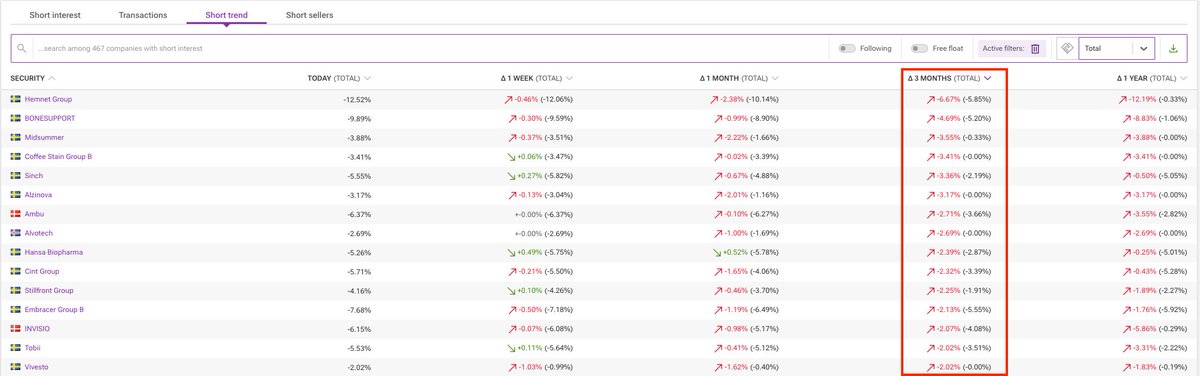Click the company search input field
The height and width of the screenshot is (376, 1200).
(430, 48)
